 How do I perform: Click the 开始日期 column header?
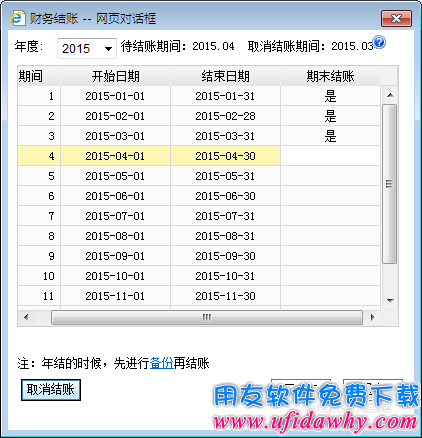[x=115, y=76]
